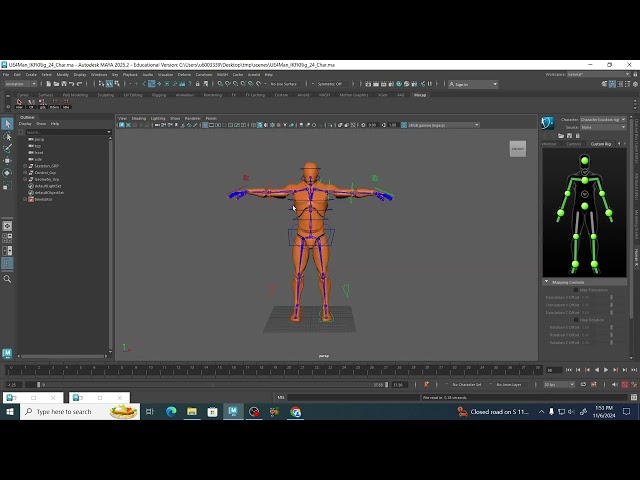Viewport: 640px width, 480px height.
Task: Select the Paint Selection tool
Action: pyautogui.click(x=7, y=148)
